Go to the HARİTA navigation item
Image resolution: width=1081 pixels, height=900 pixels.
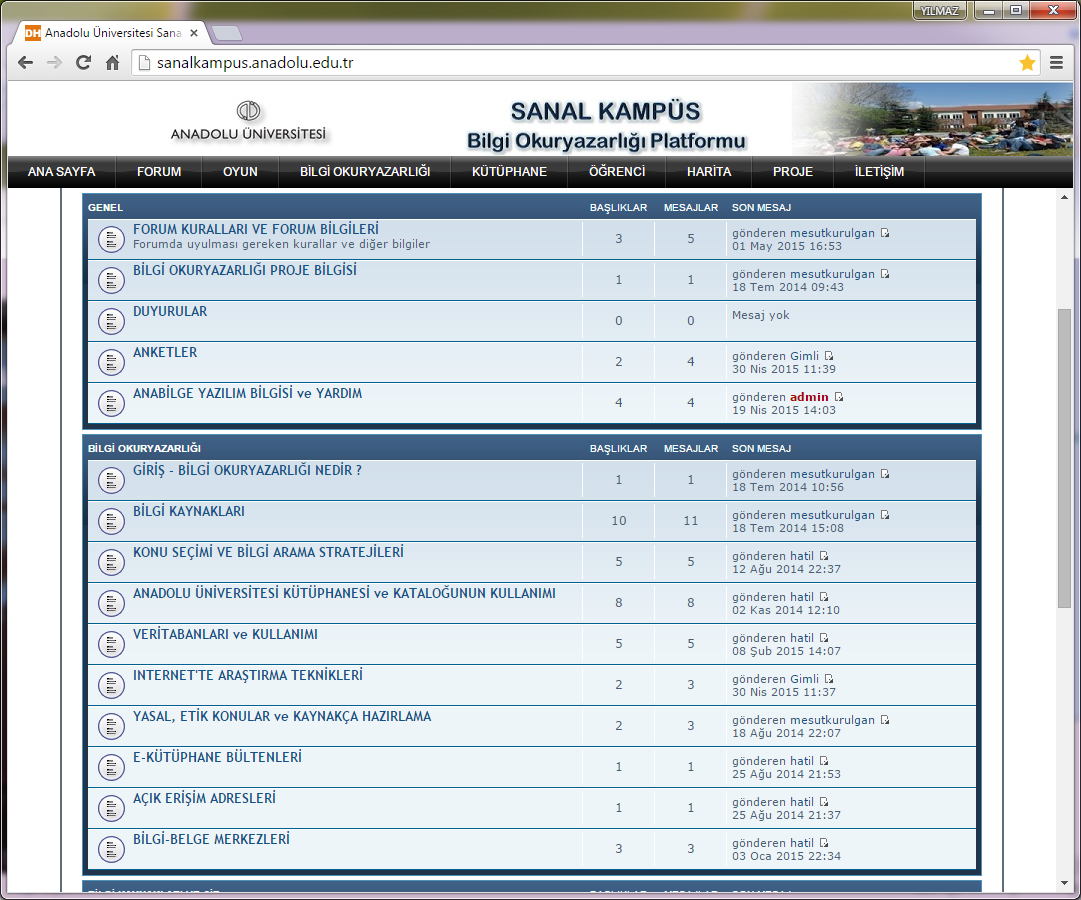click(x=709, y=172)
